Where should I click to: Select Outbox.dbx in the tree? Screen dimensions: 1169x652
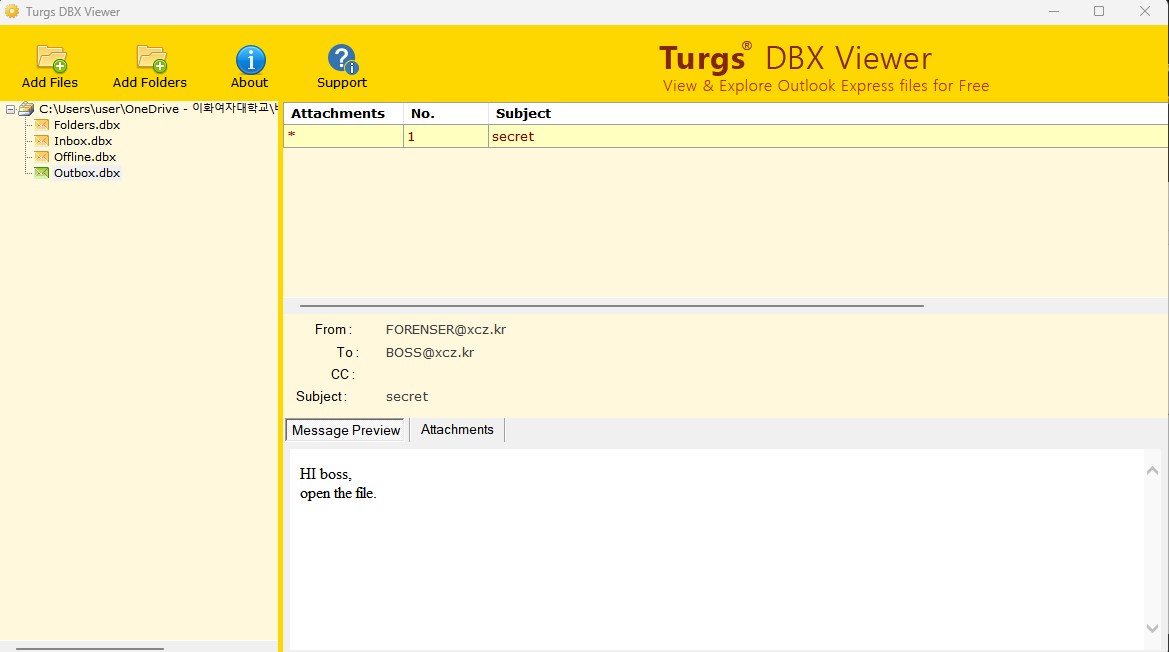(86, 173)
